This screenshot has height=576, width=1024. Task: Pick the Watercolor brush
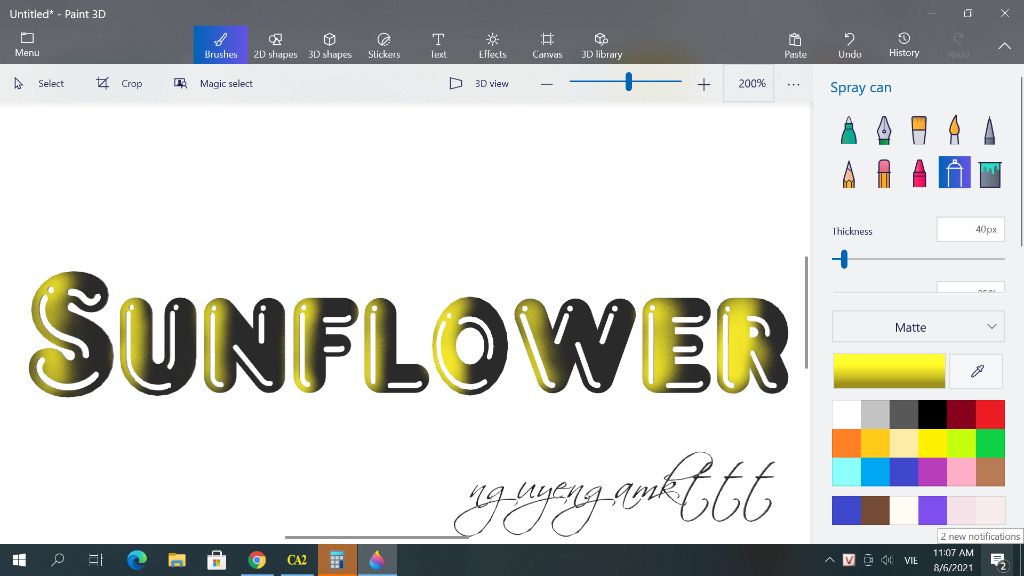954,130
